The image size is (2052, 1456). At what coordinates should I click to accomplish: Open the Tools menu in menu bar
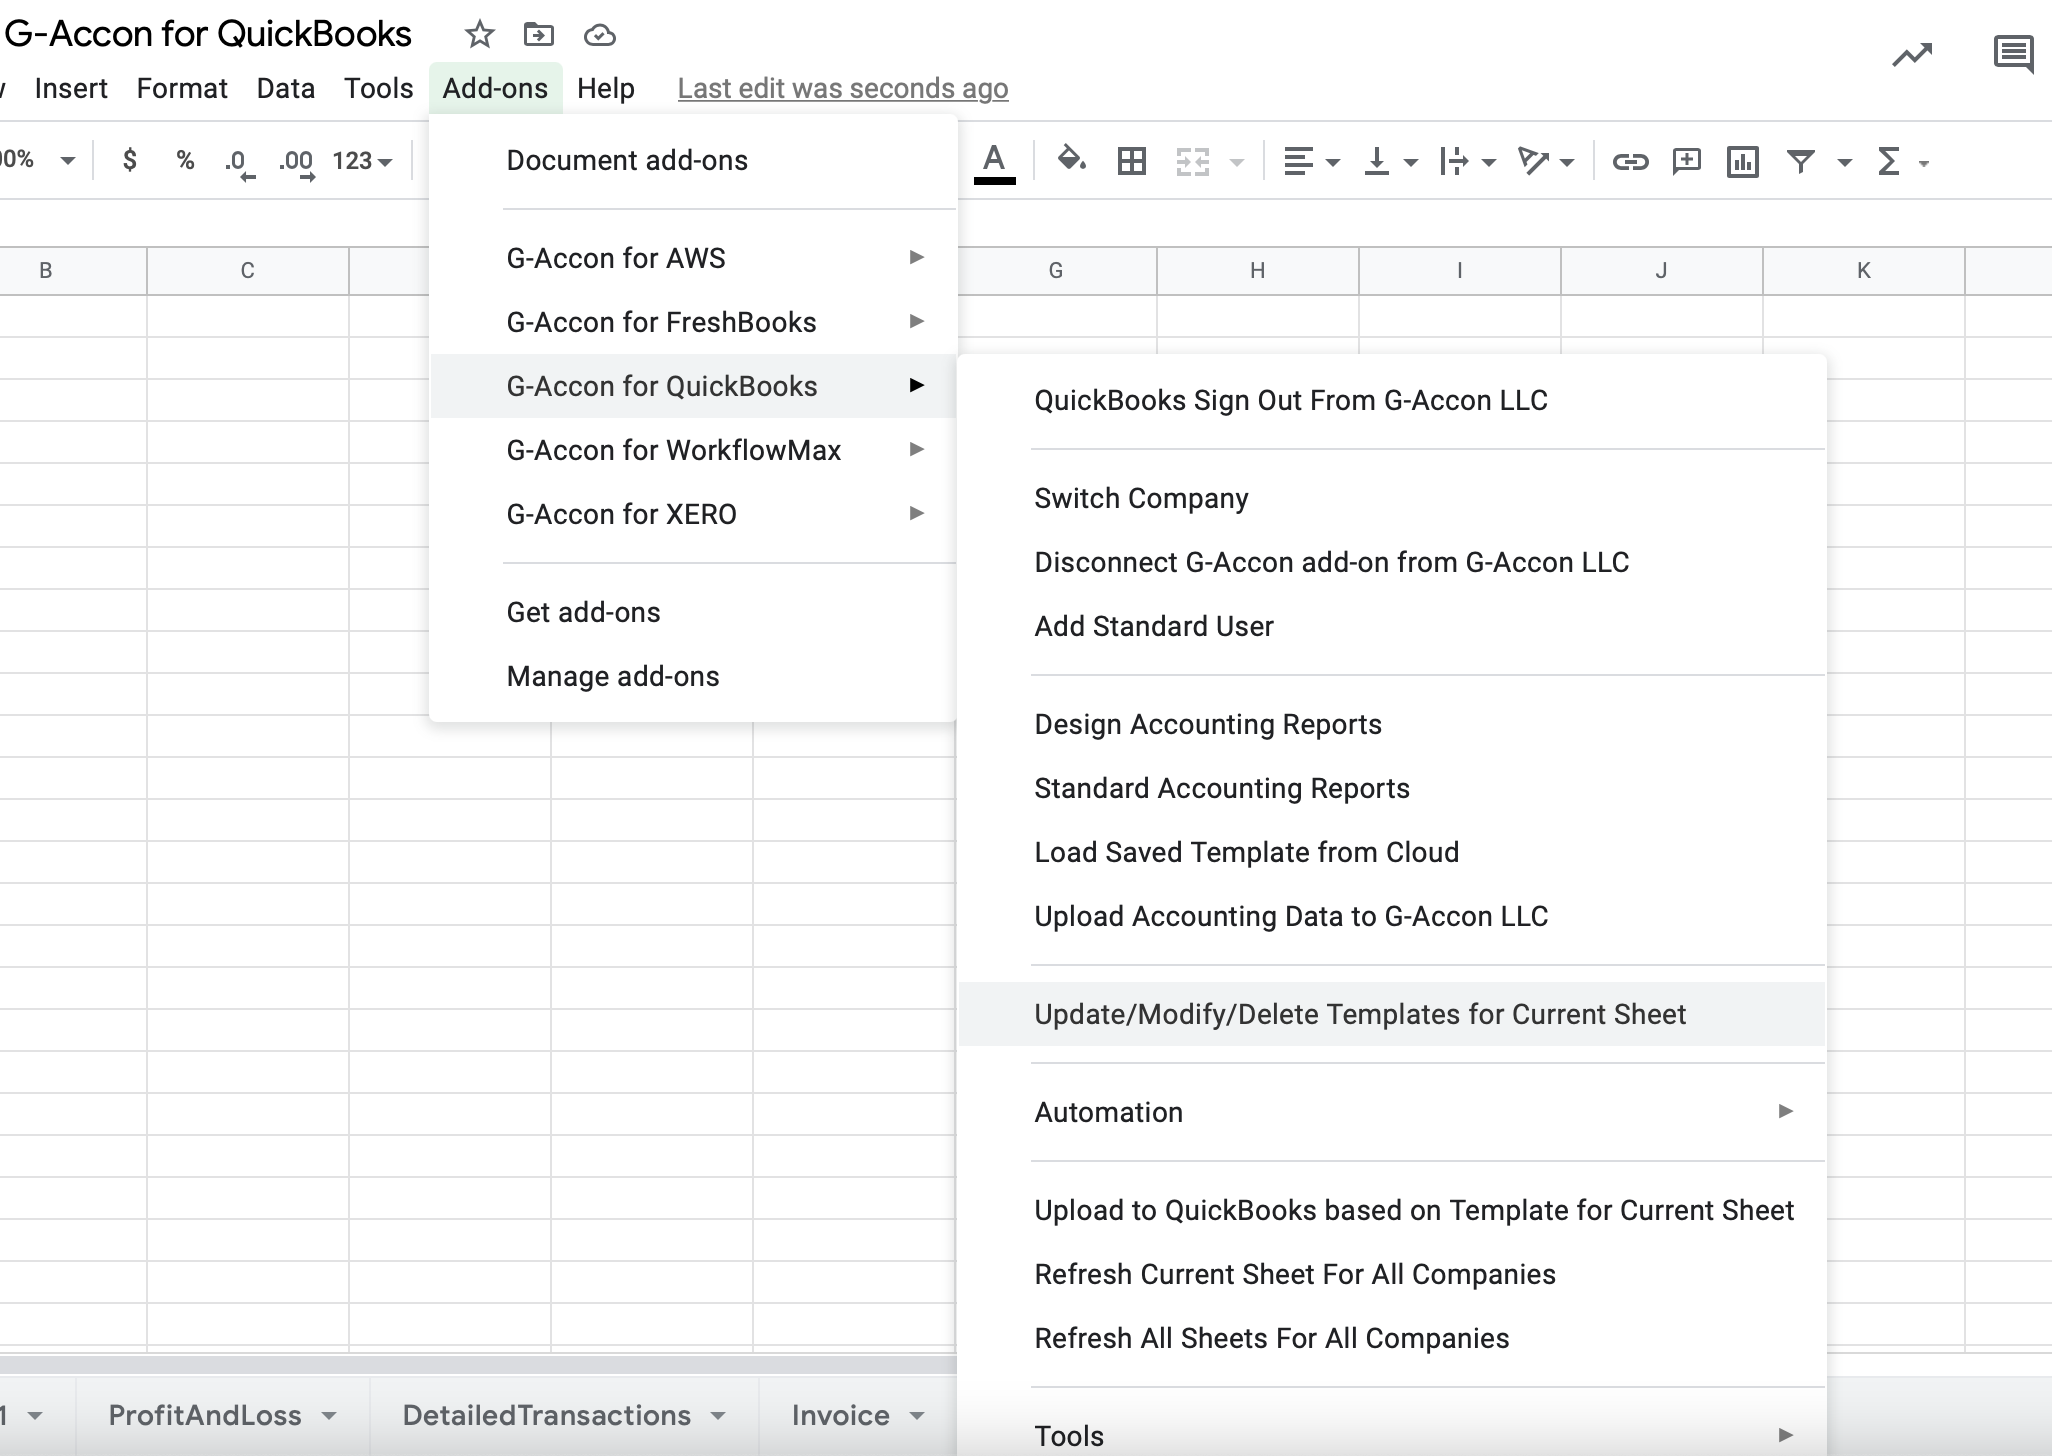click(378, 88)
